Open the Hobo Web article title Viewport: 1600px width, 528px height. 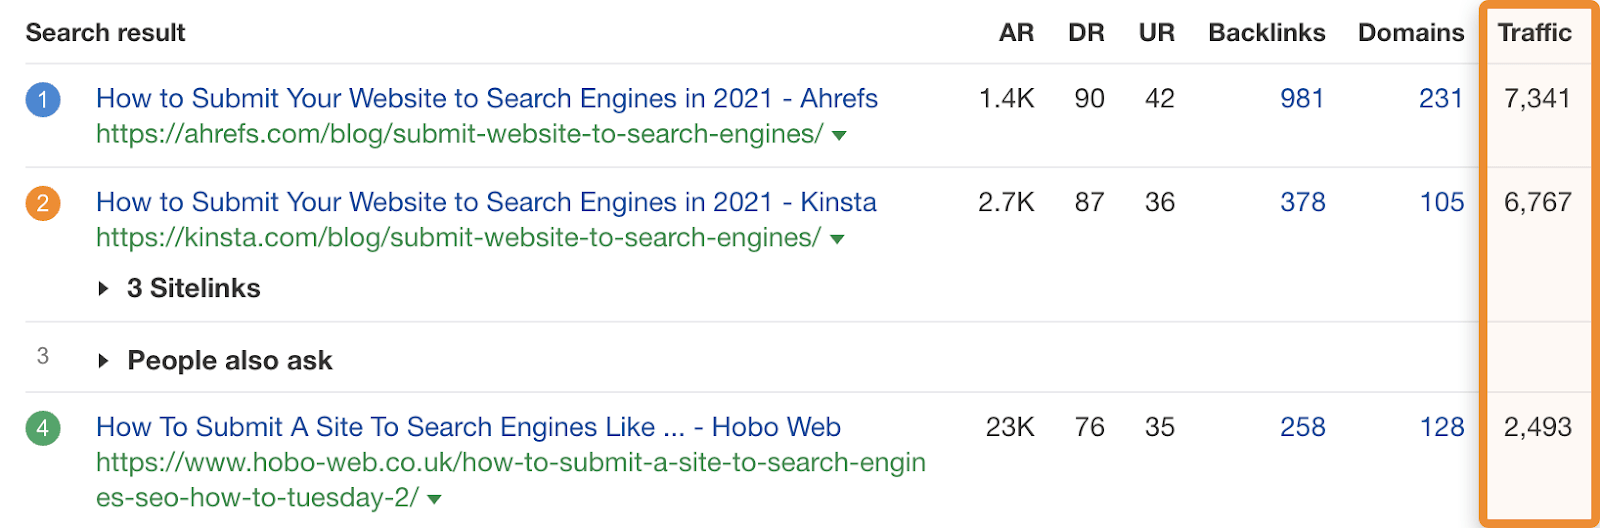coord(468,428)
